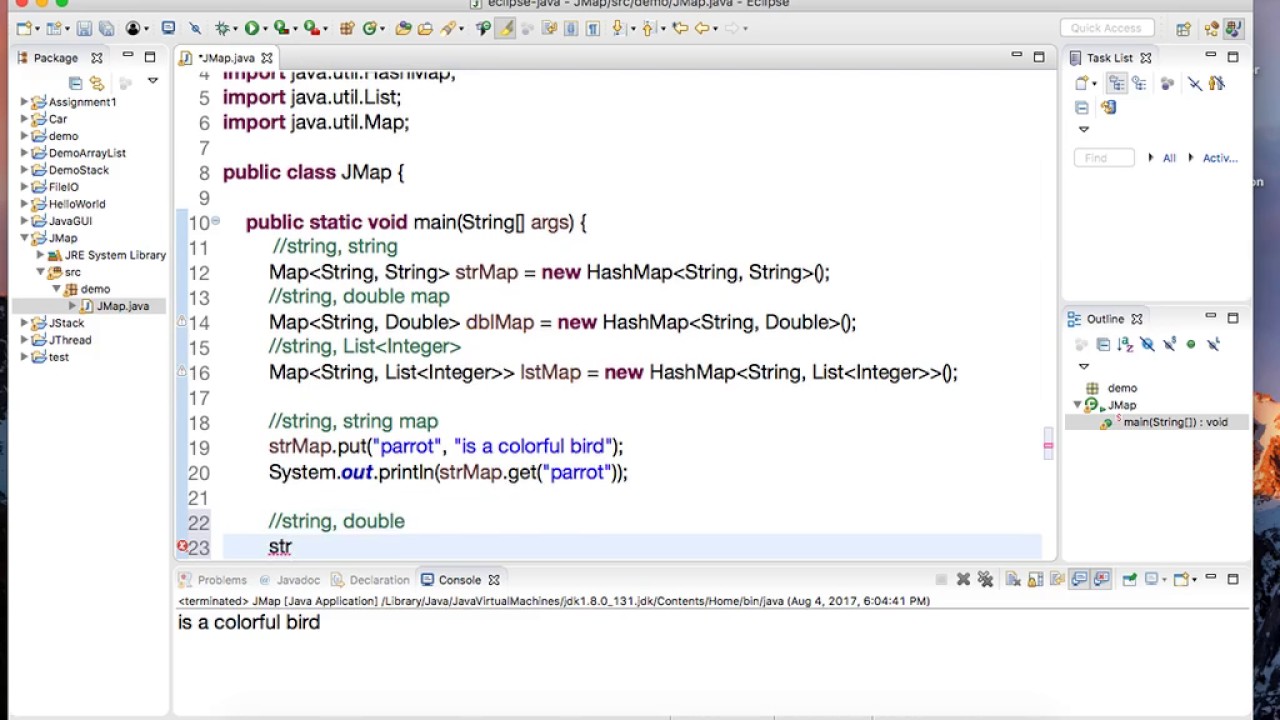Toggle Show Whitespace Characters pilcrow button
1280x720 pixels.
[593, 28]
